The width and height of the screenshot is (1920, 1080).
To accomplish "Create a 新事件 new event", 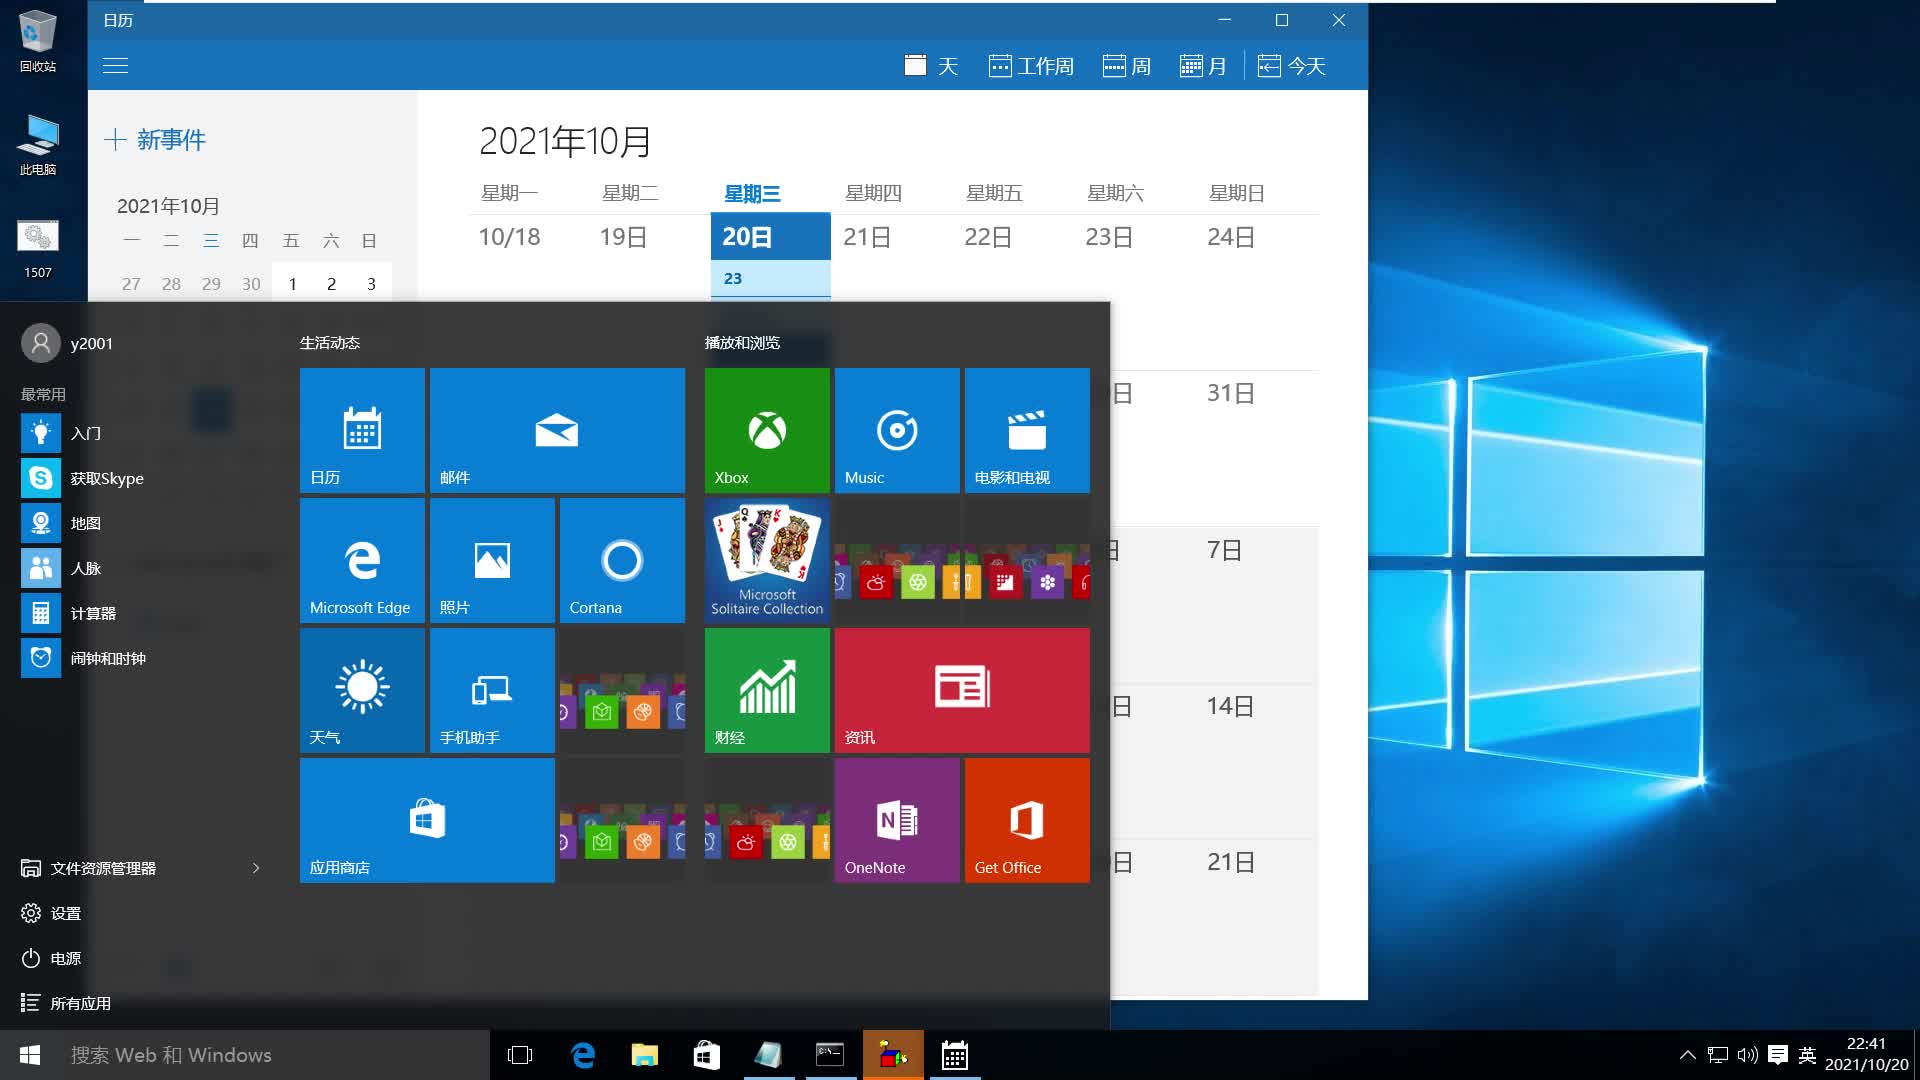I will click(x=155, y=140).
